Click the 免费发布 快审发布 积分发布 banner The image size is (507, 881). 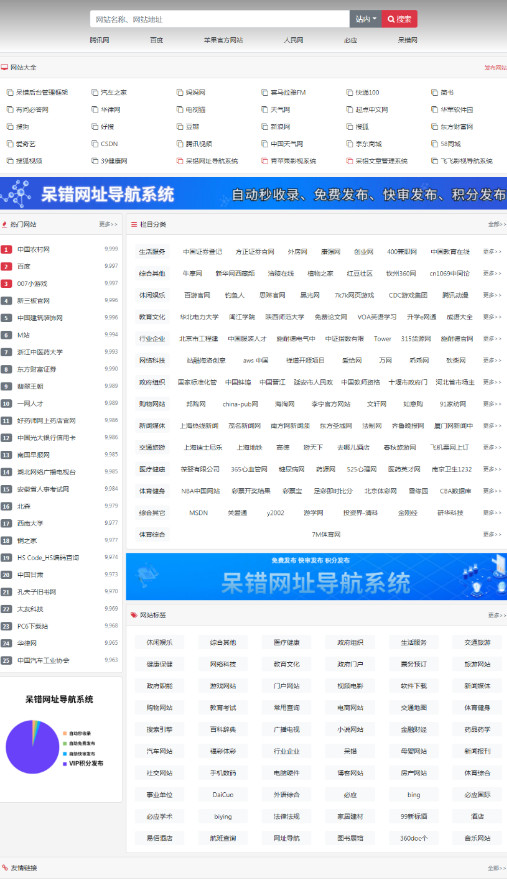pos(316,576)
